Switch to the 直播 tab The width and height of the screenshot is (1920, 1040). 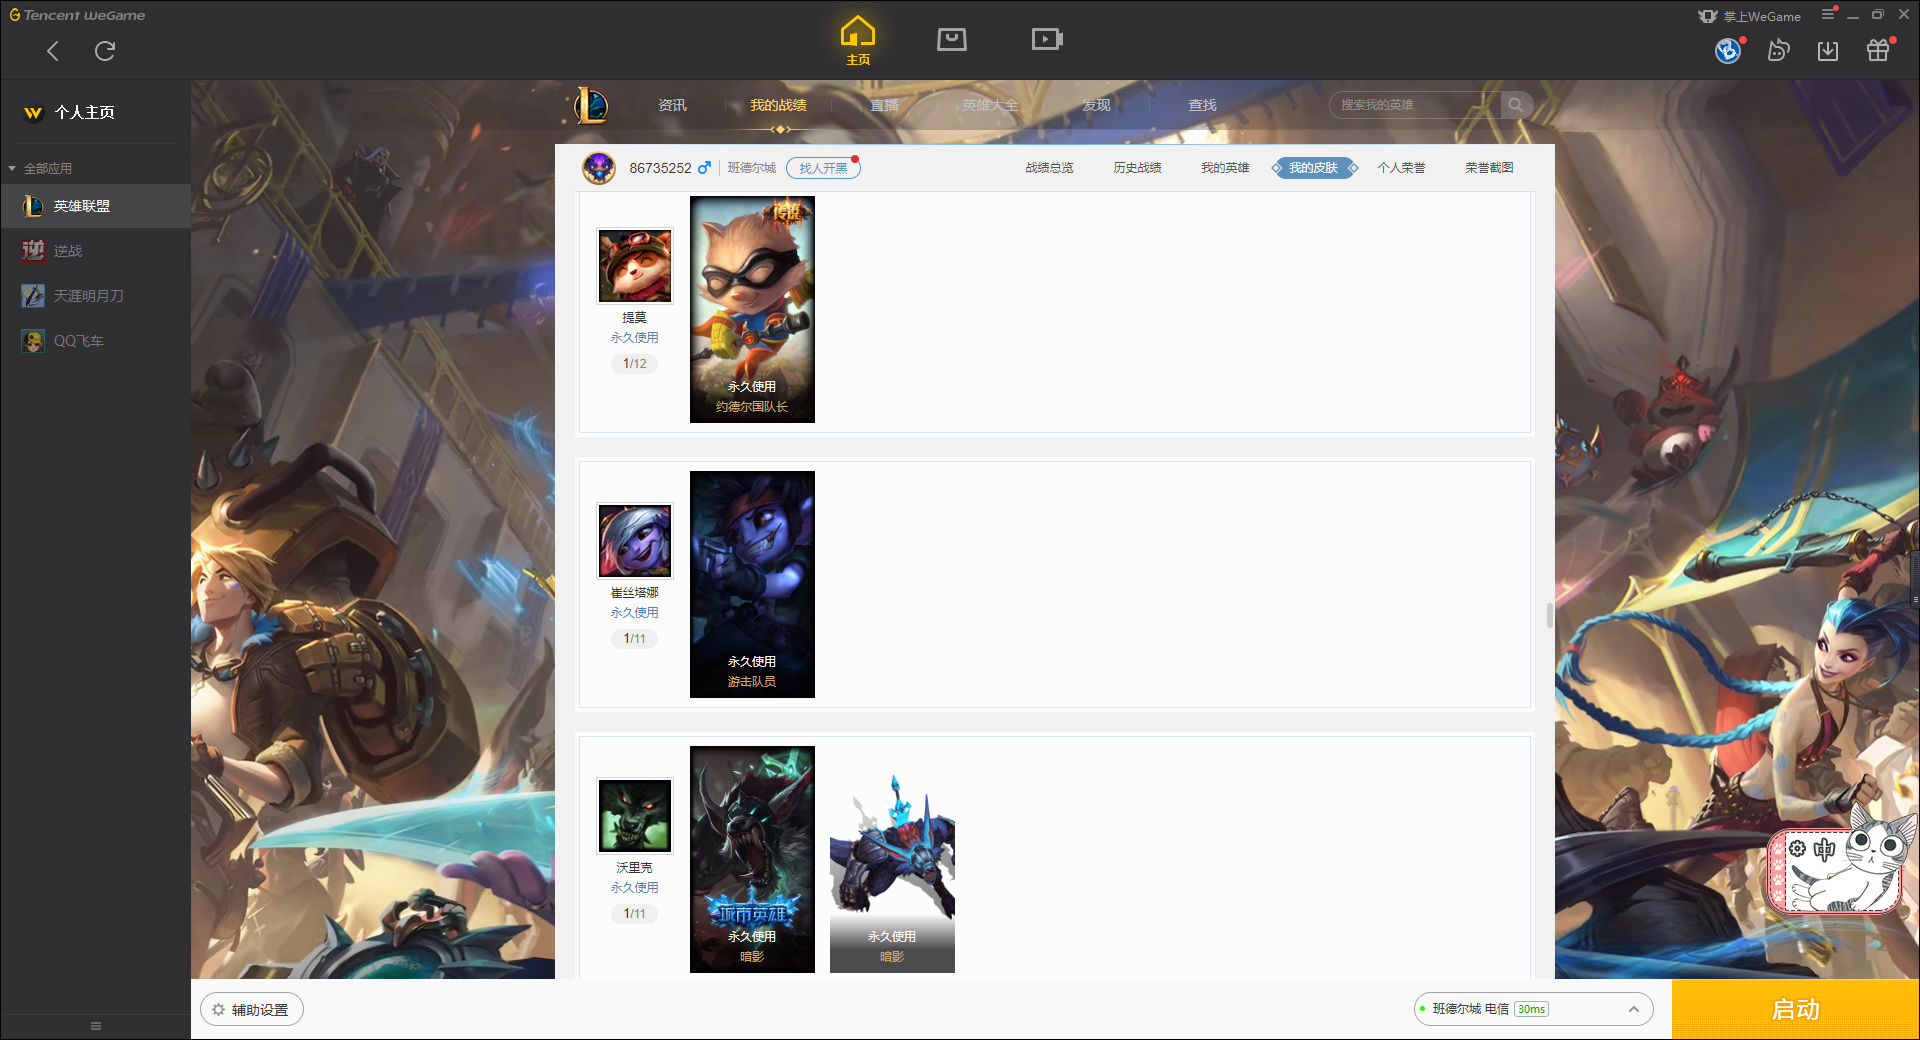click(884, 105)
